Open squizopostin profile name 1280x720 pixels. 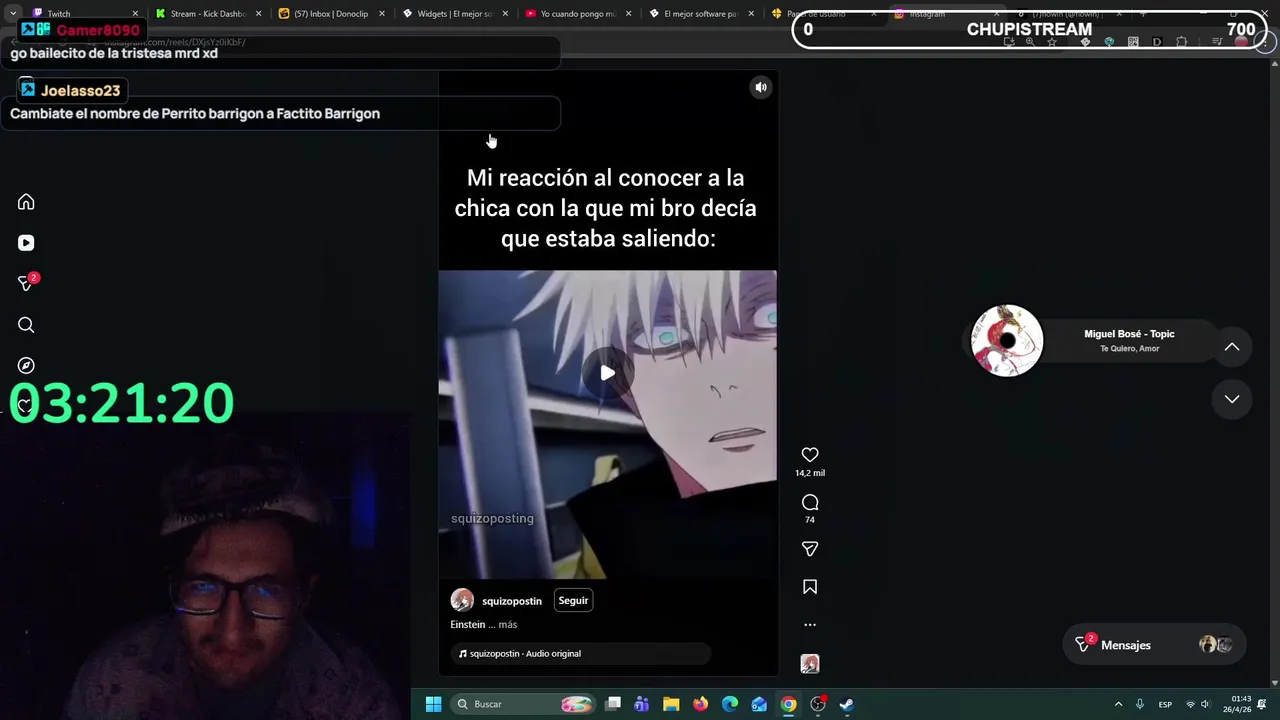(512, 601)
